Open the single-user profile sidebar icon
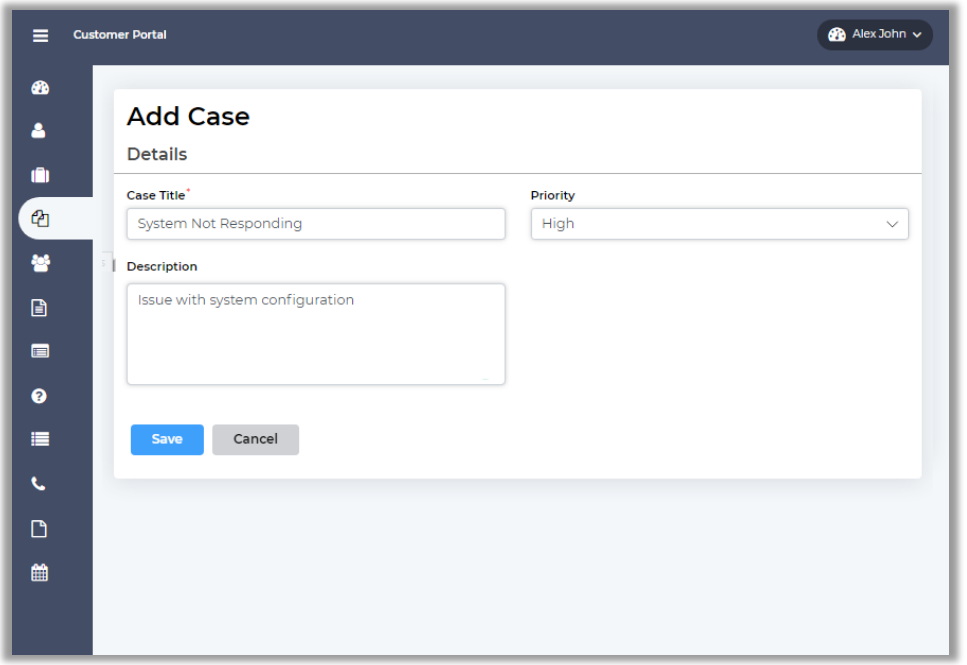The height and width of the screenshot is (665, 967). (x=40, y=131)
